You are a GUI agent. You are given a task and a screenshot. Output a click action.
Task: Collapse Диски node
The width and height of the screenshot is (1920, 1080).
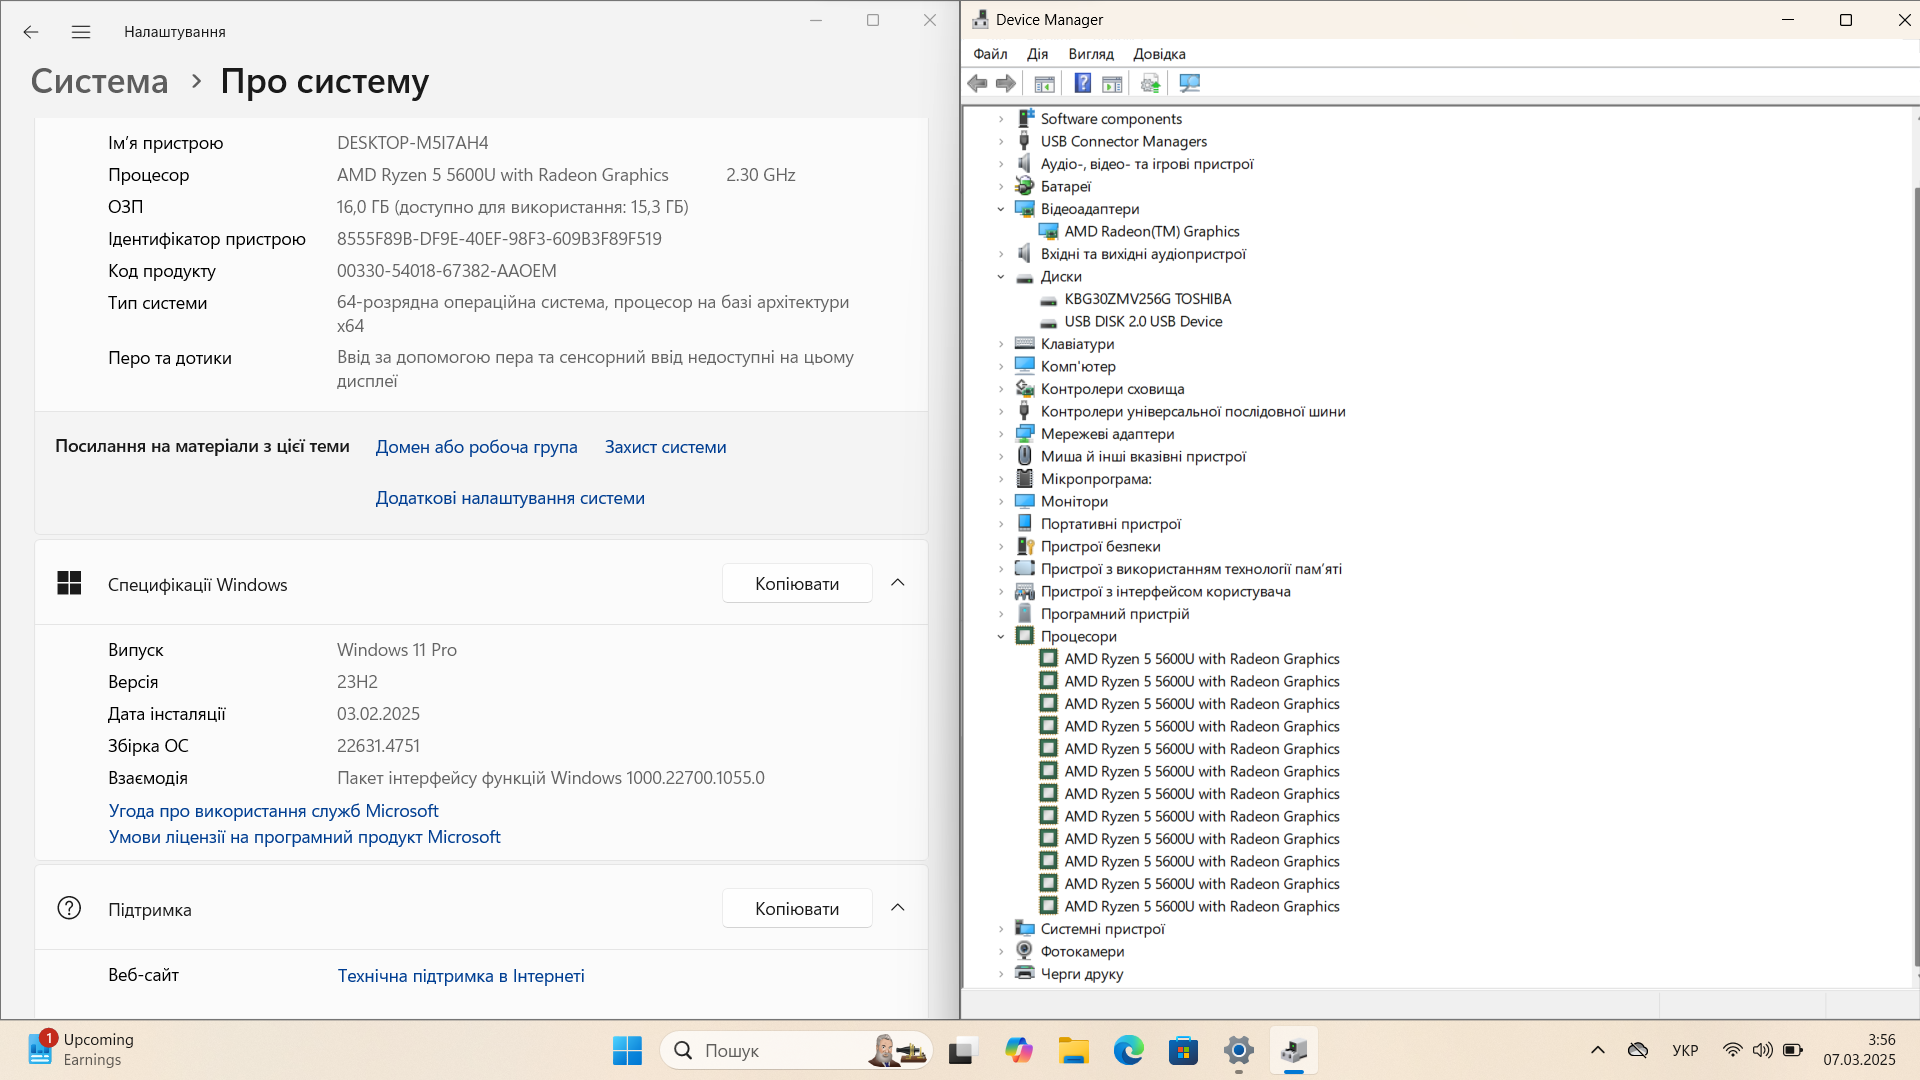1001,277
